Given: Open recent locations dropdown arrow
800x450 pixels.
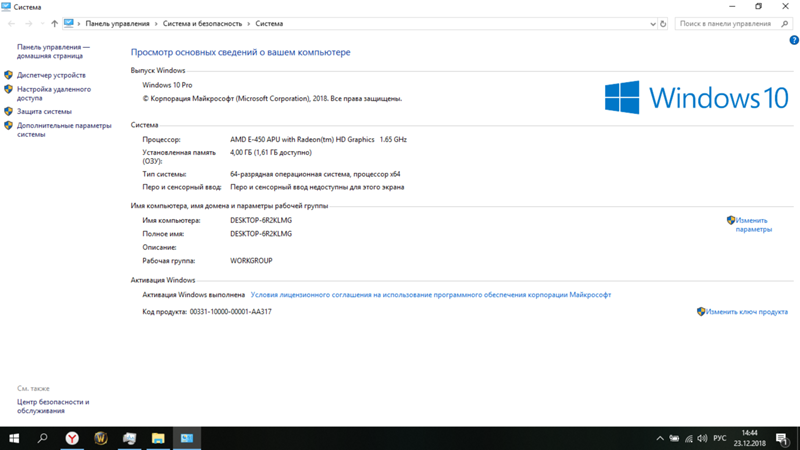Looking at the screenshot, I should (42, 23).
